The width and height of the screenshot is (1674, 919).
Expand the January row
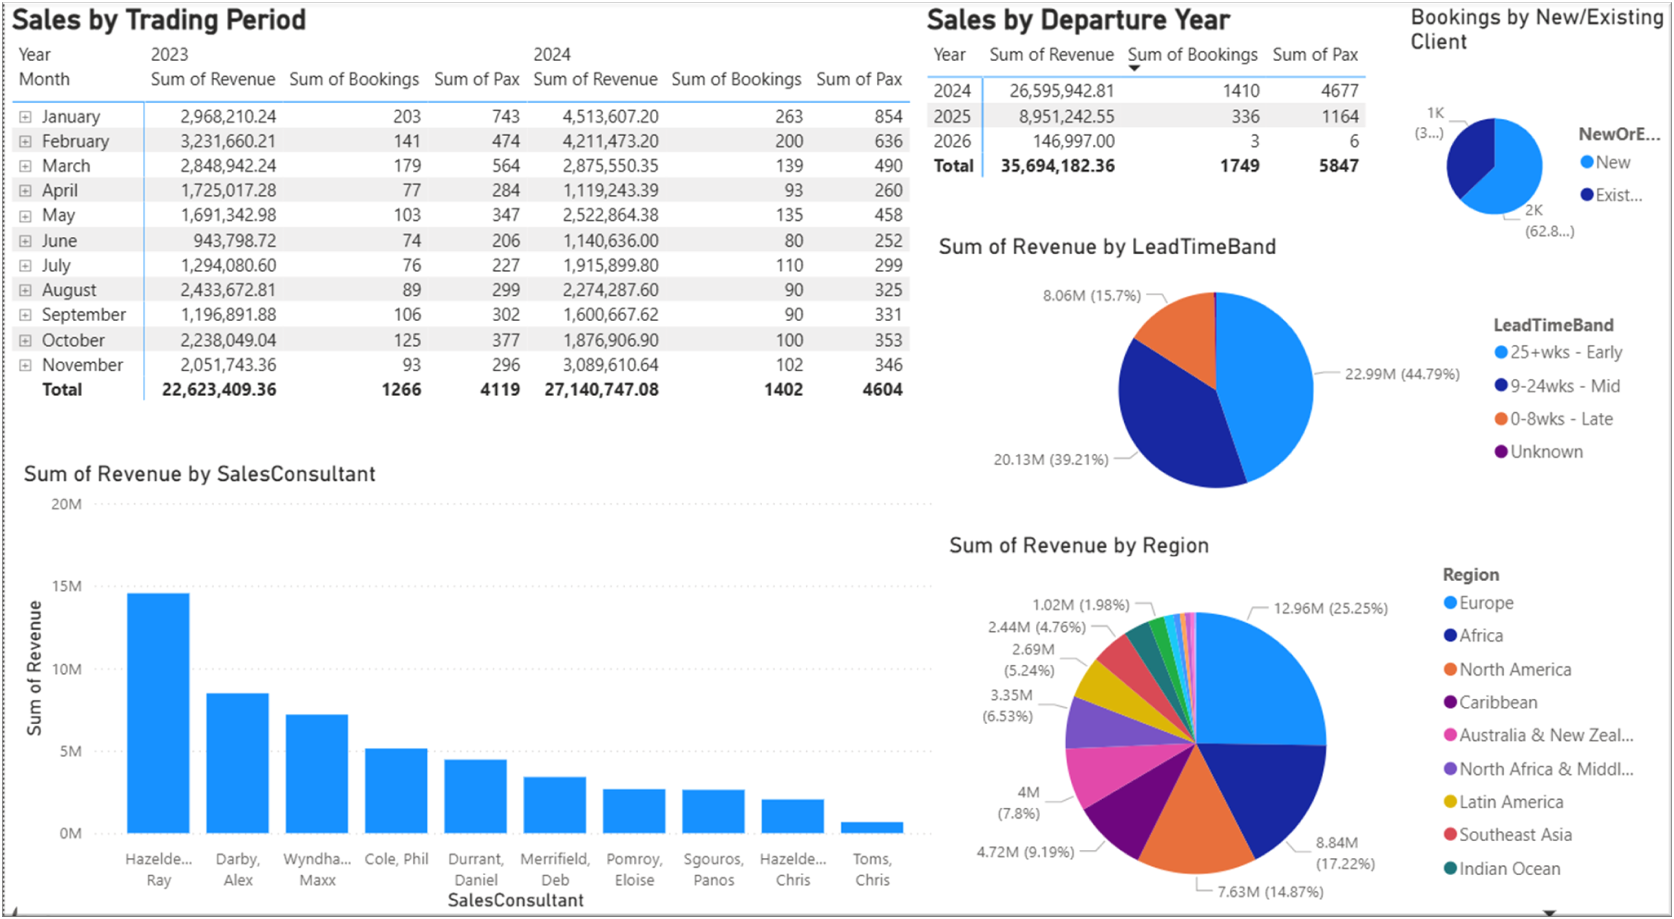(25, 117)
